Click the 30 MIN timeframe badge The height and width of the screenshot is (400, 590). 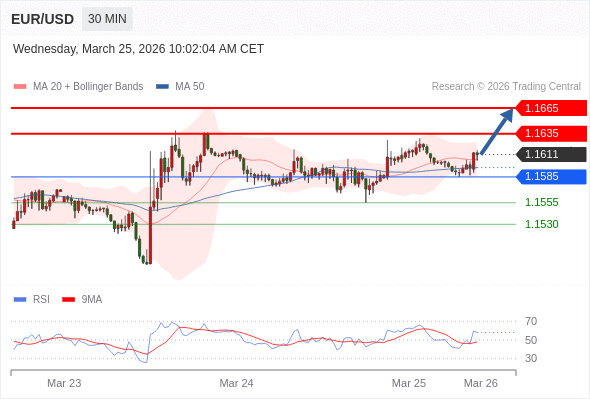coord(107,19)
